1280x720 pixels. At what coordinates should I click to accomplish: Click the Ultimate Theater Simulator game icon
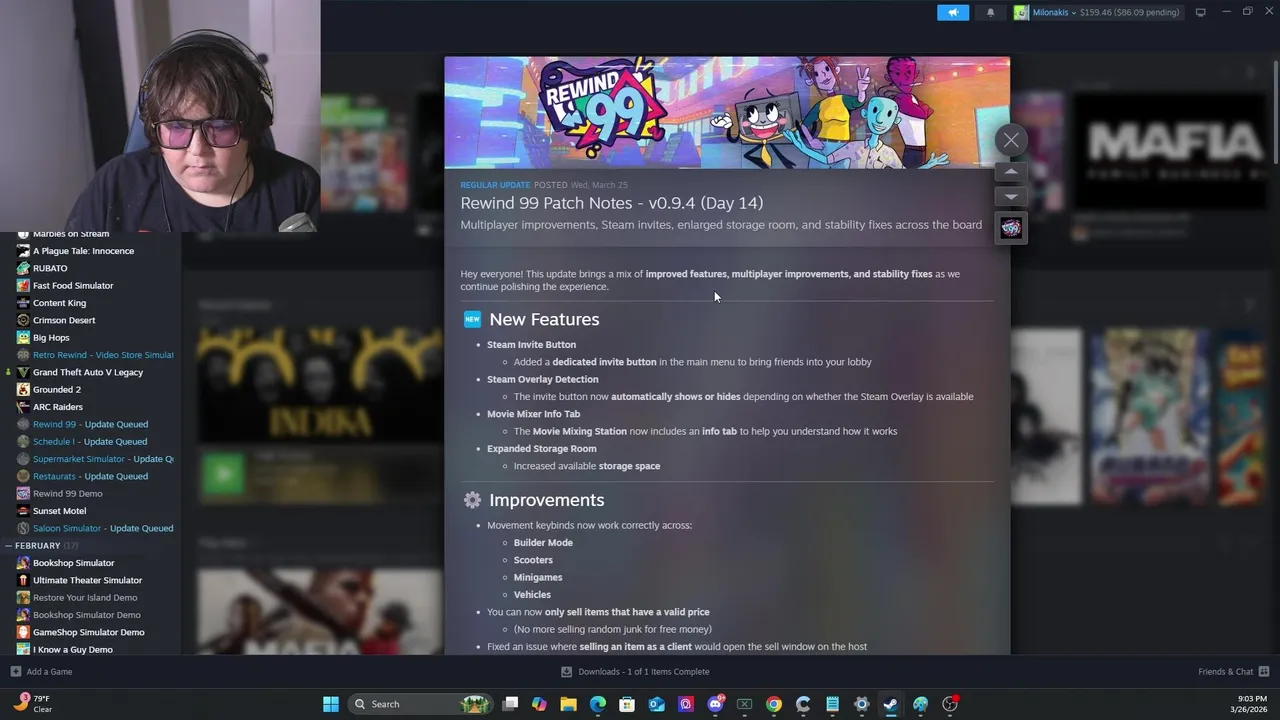tap(23, 580)
